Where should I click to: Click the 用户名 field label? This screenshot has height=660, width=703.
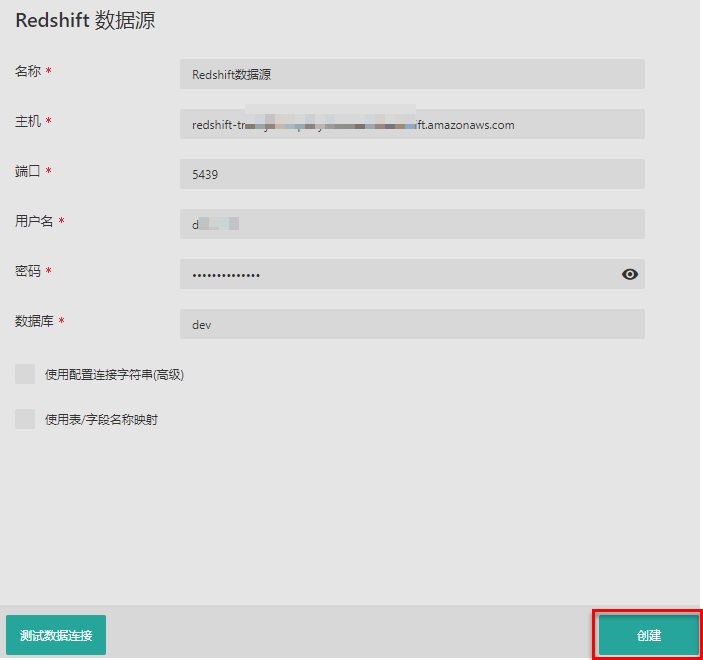click(34, 221)
